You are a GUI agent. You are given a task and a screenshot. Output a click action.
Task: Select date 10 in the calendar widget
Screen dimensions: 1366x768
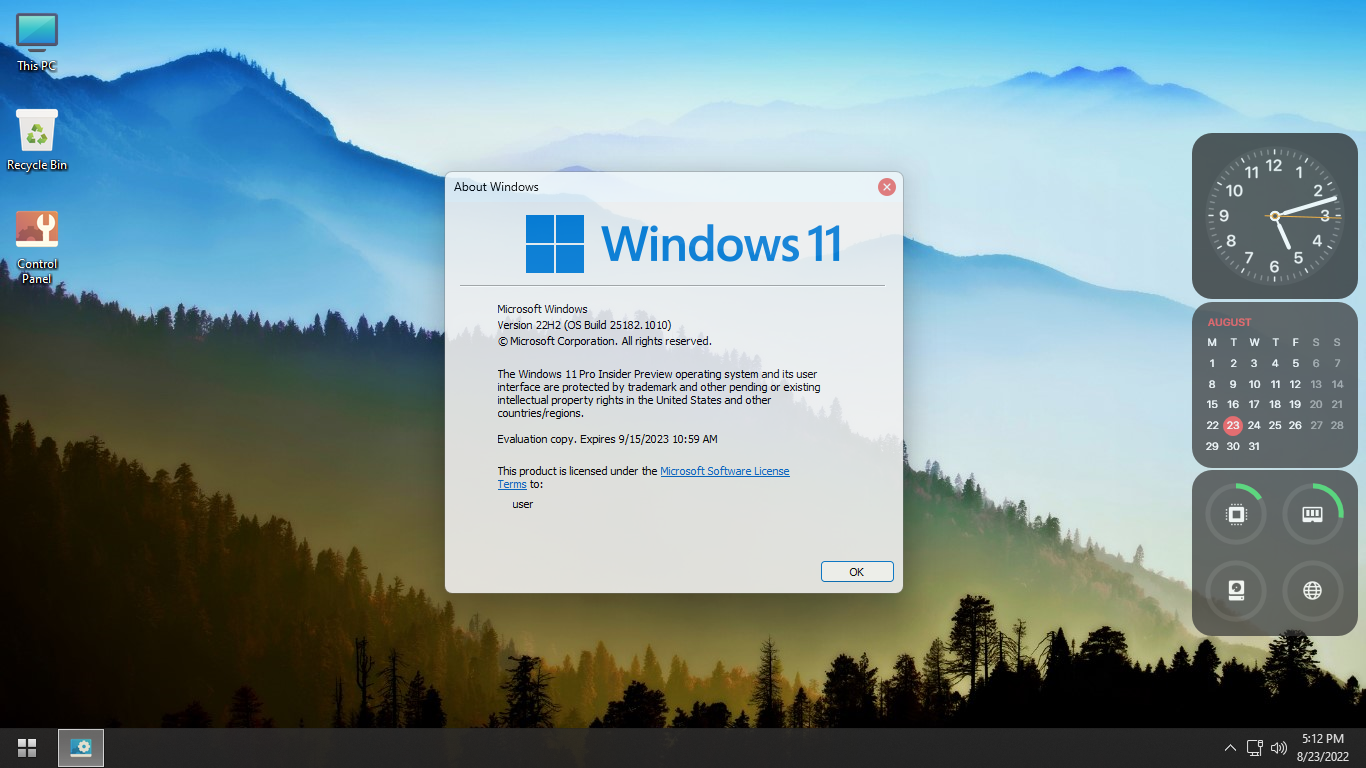[1254, 384]
